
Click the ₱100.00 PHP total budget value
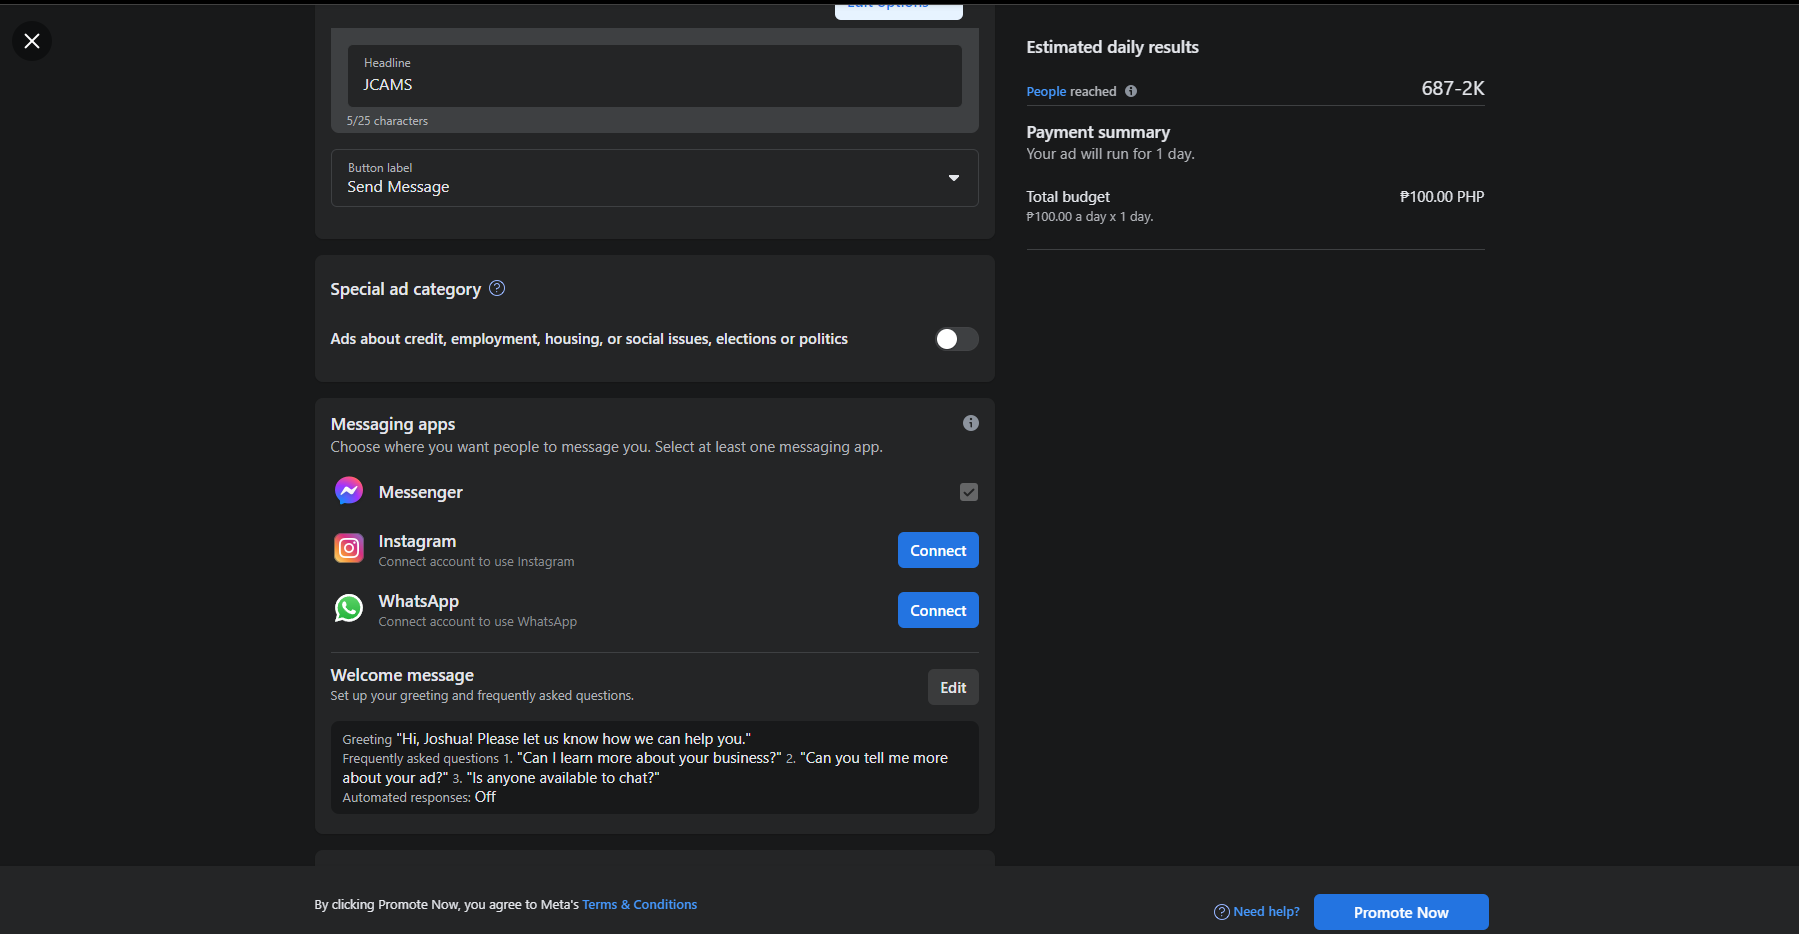1442,197
